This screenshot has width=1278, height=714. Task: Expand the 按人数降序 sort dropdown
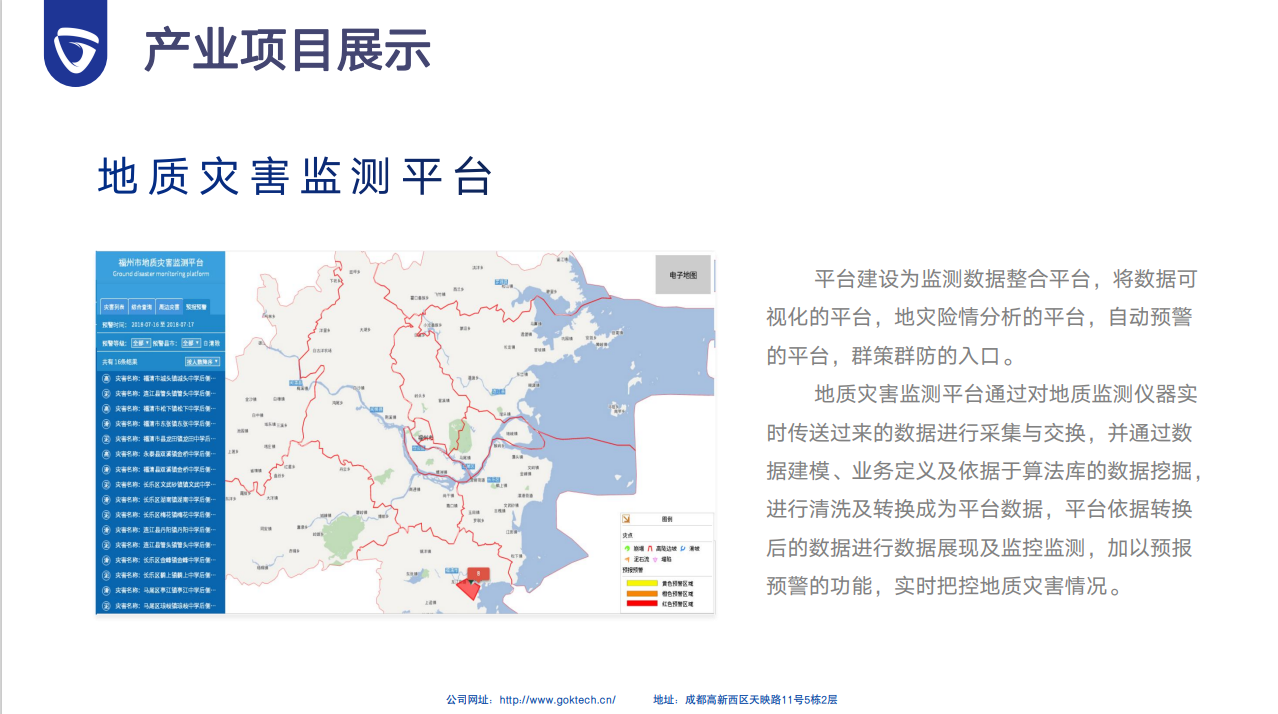click(x=201, y=361)
